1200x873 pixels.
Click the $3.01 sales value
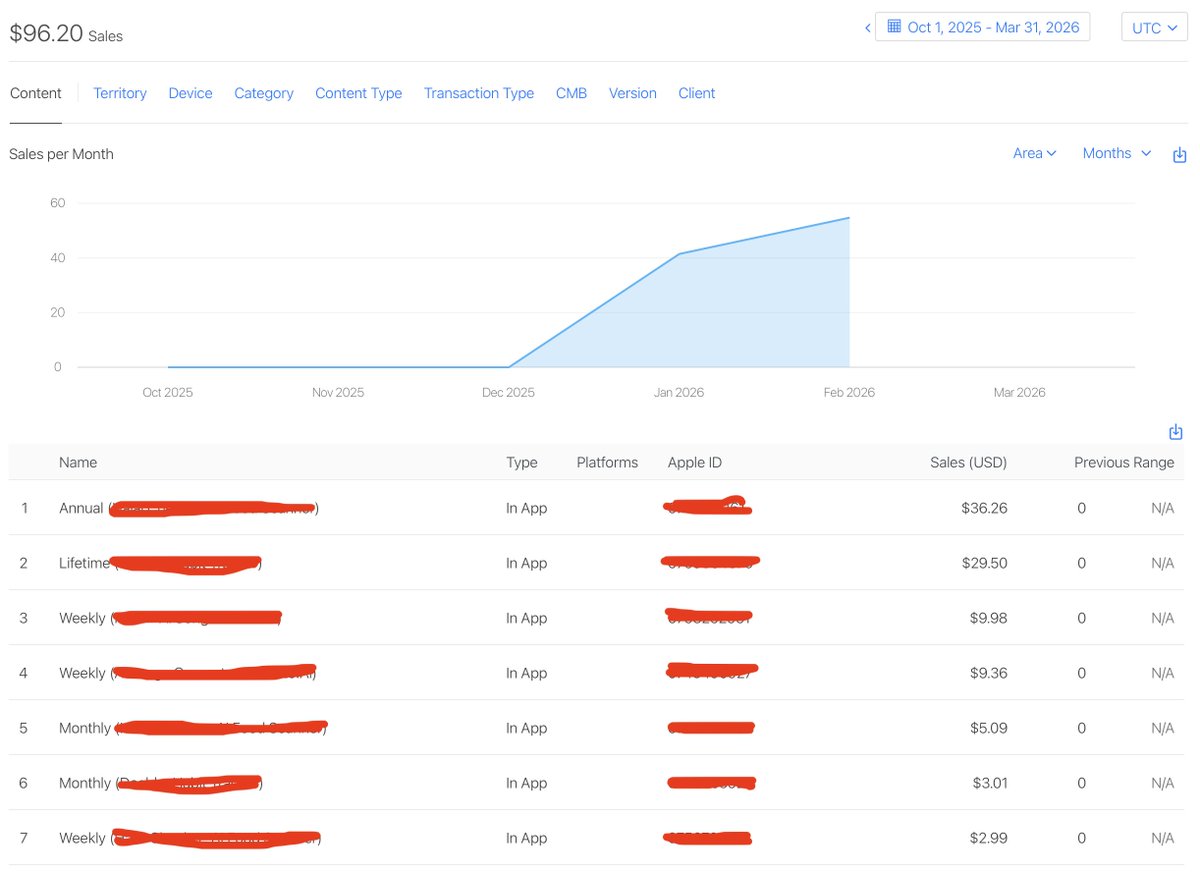(990, 783)
